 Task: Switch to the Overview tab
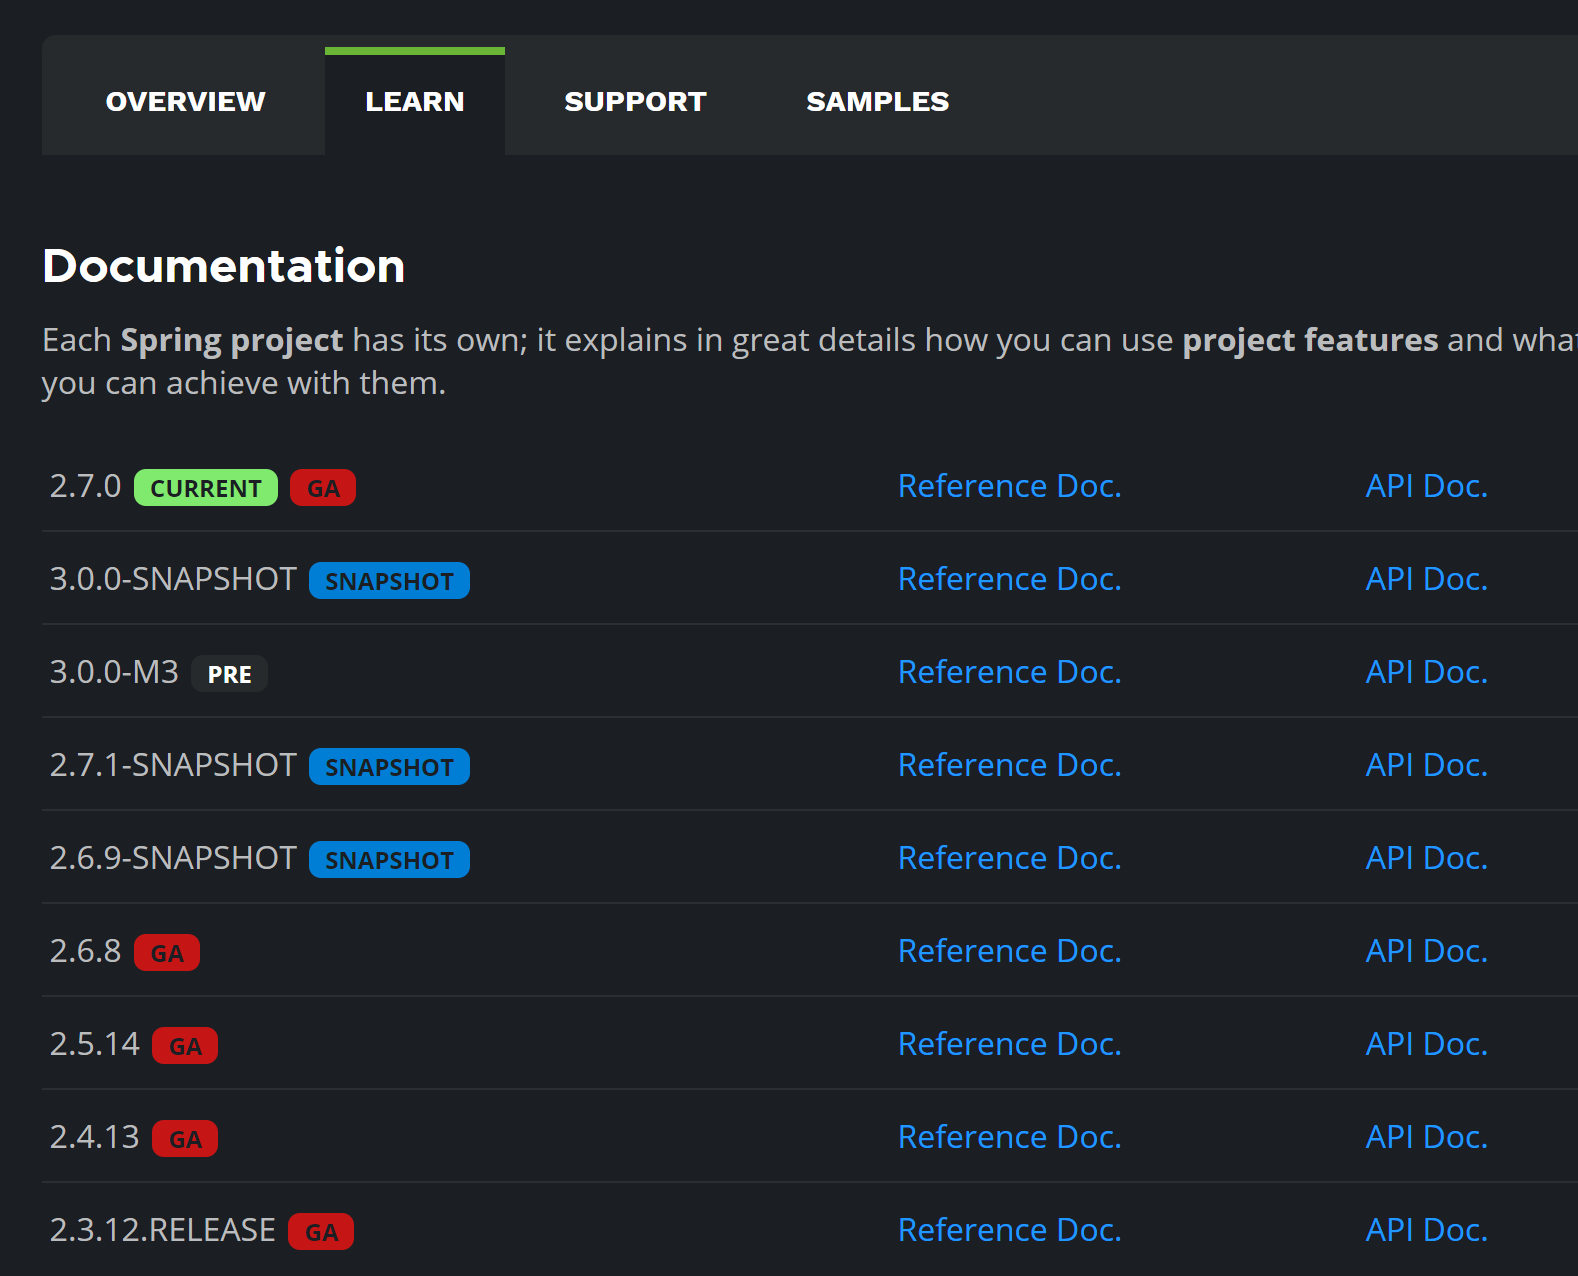[x=185, y=101]
